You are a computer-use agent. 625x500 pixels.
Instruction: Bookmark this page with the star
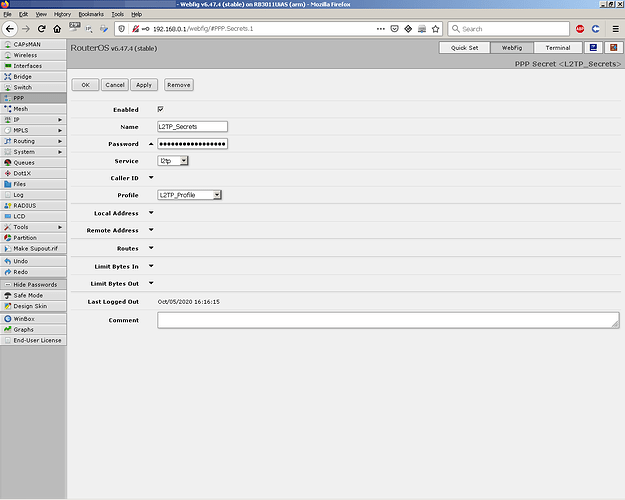tap(435, 29)
